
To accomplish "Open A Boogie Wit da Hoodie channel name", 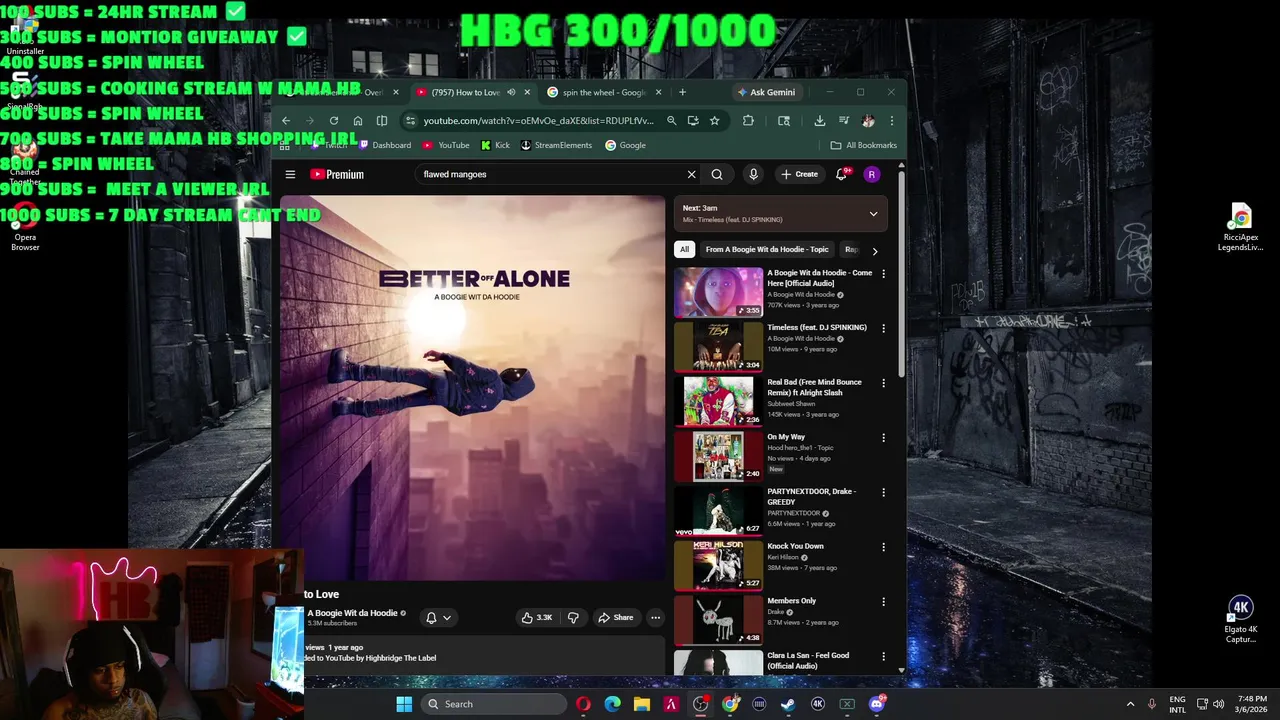I will pos(352,613).
